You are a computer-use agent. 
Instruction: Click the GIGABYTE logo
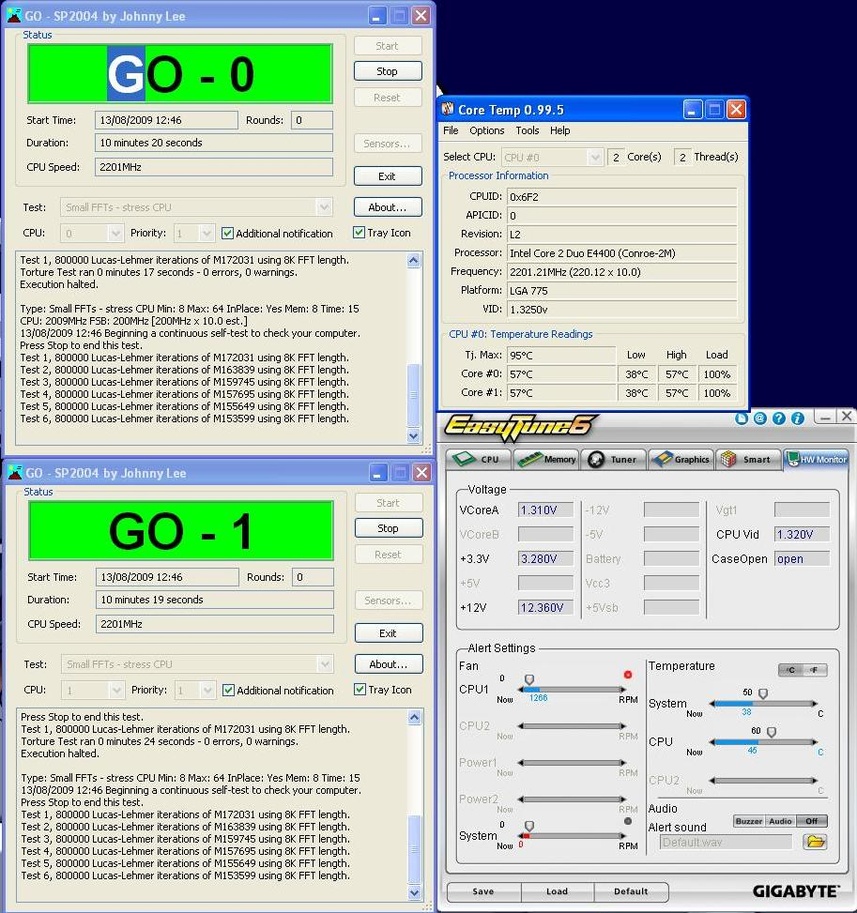tap(796, 891)
